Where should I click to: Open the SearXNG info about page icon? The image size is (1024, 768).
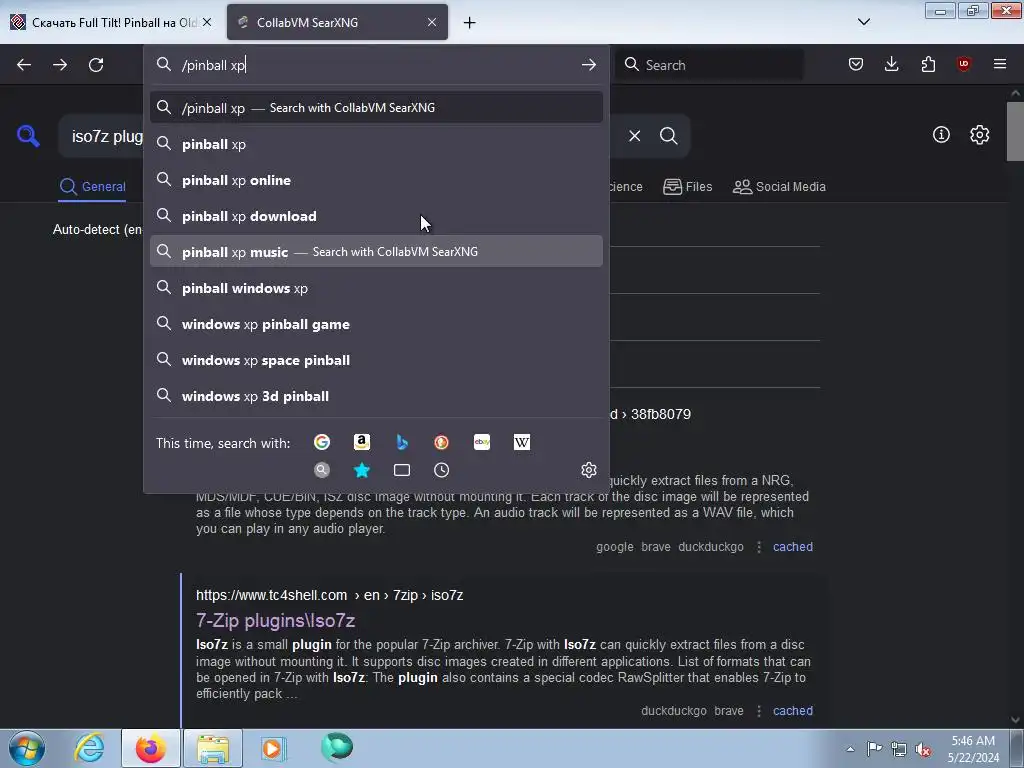click(941, 135)
